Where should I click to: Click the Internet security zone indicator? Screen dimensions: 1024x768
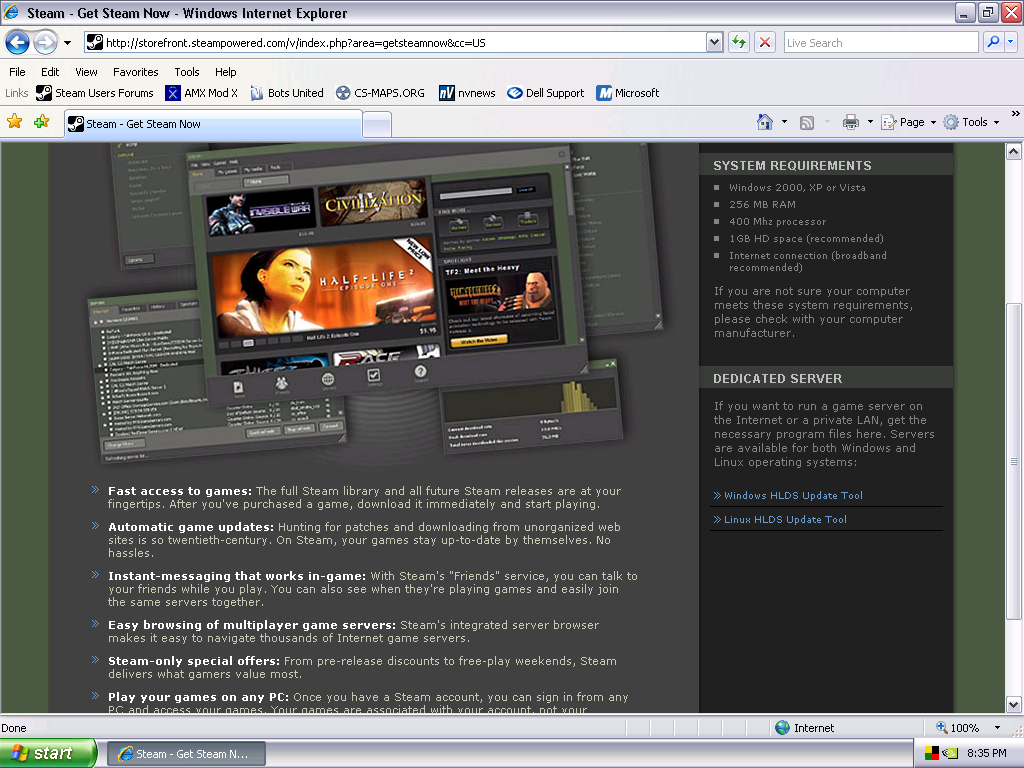[x=805, y=728]
